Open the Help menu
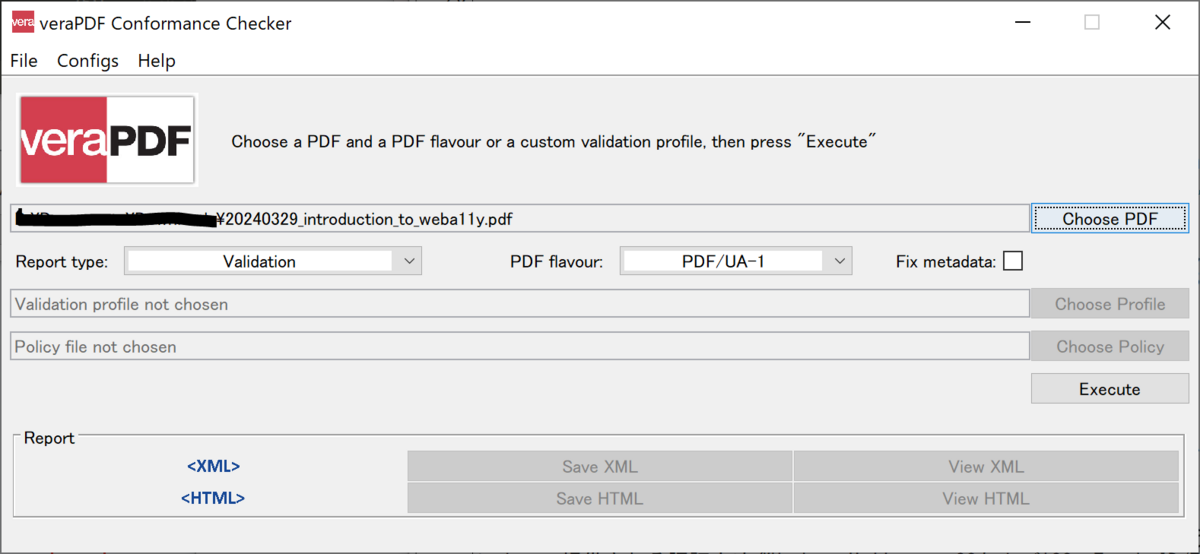The height and width of the screenshot is (554, 1200). 157,61
